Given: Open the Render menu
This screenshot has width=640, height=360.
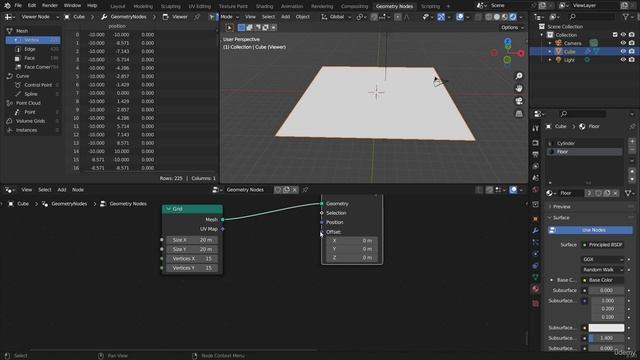Looking at the screenshot, I should (x=50, y=5).
